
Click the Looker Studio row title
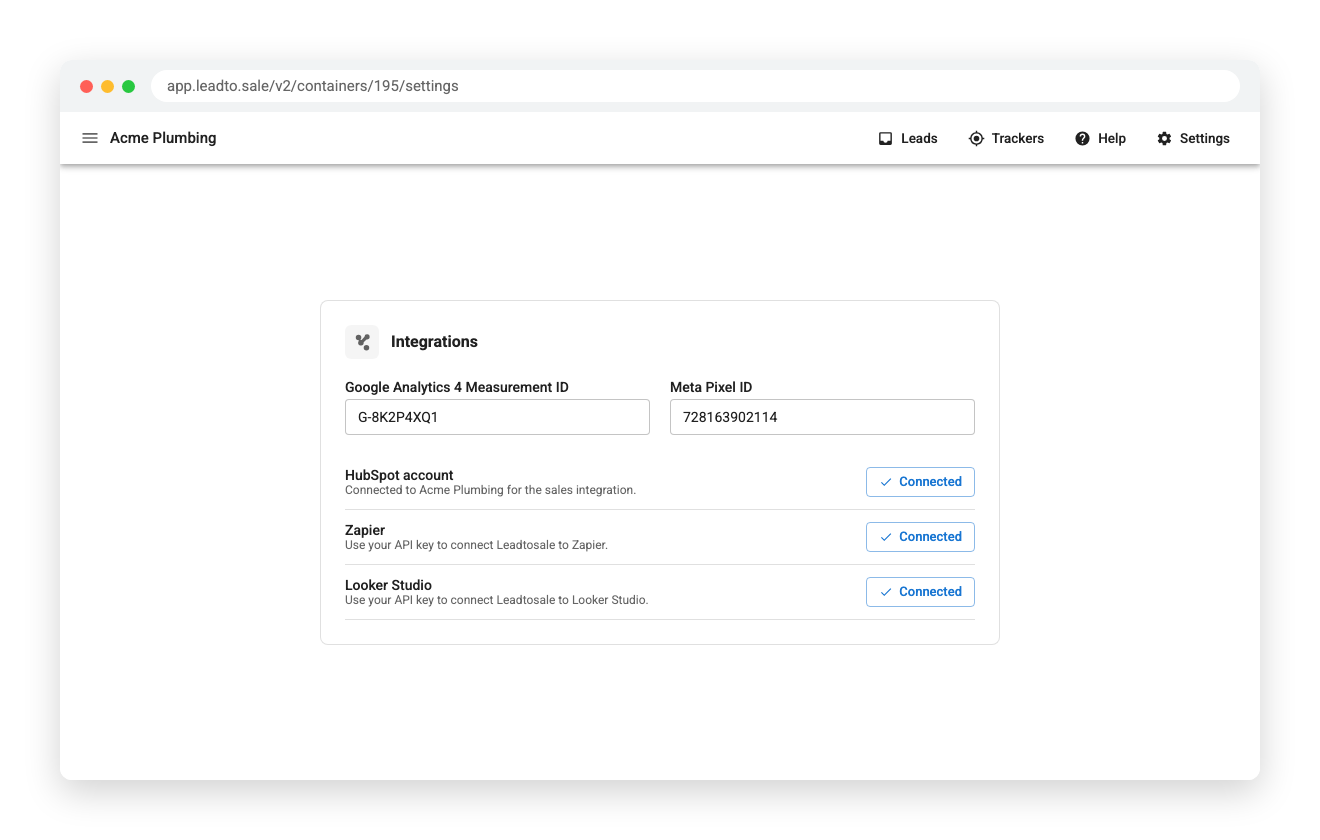pyautogui.click(x=388, y=585)
